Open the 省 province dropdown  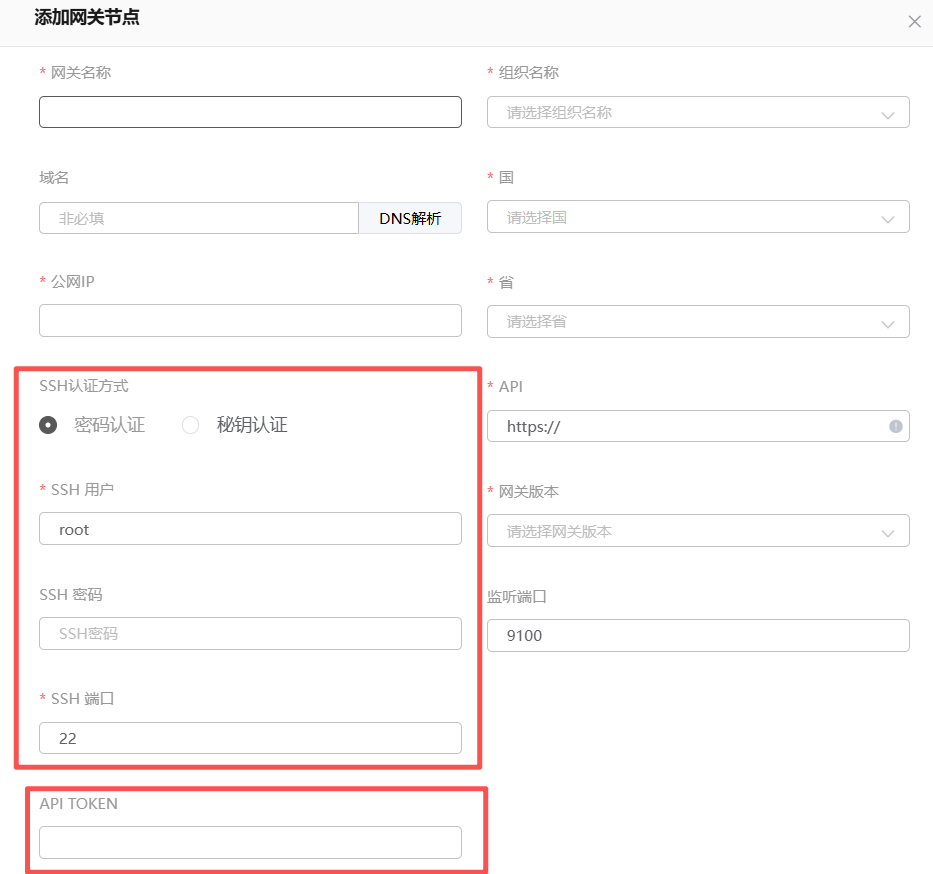coord(697,322)
